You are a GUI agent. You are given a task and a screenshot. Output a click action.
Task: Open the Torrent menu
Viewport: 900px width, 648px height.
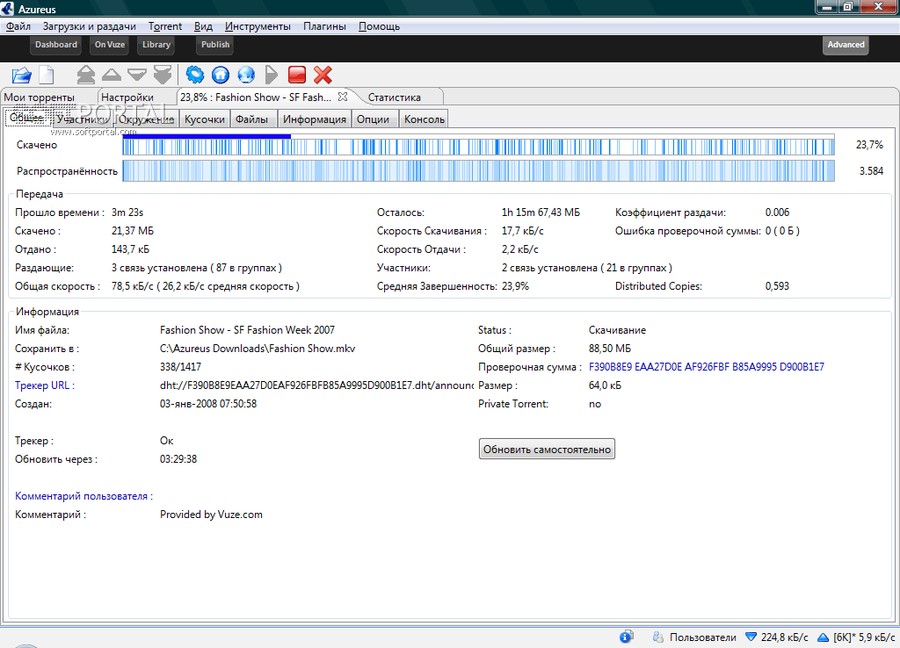pos(165,26)
